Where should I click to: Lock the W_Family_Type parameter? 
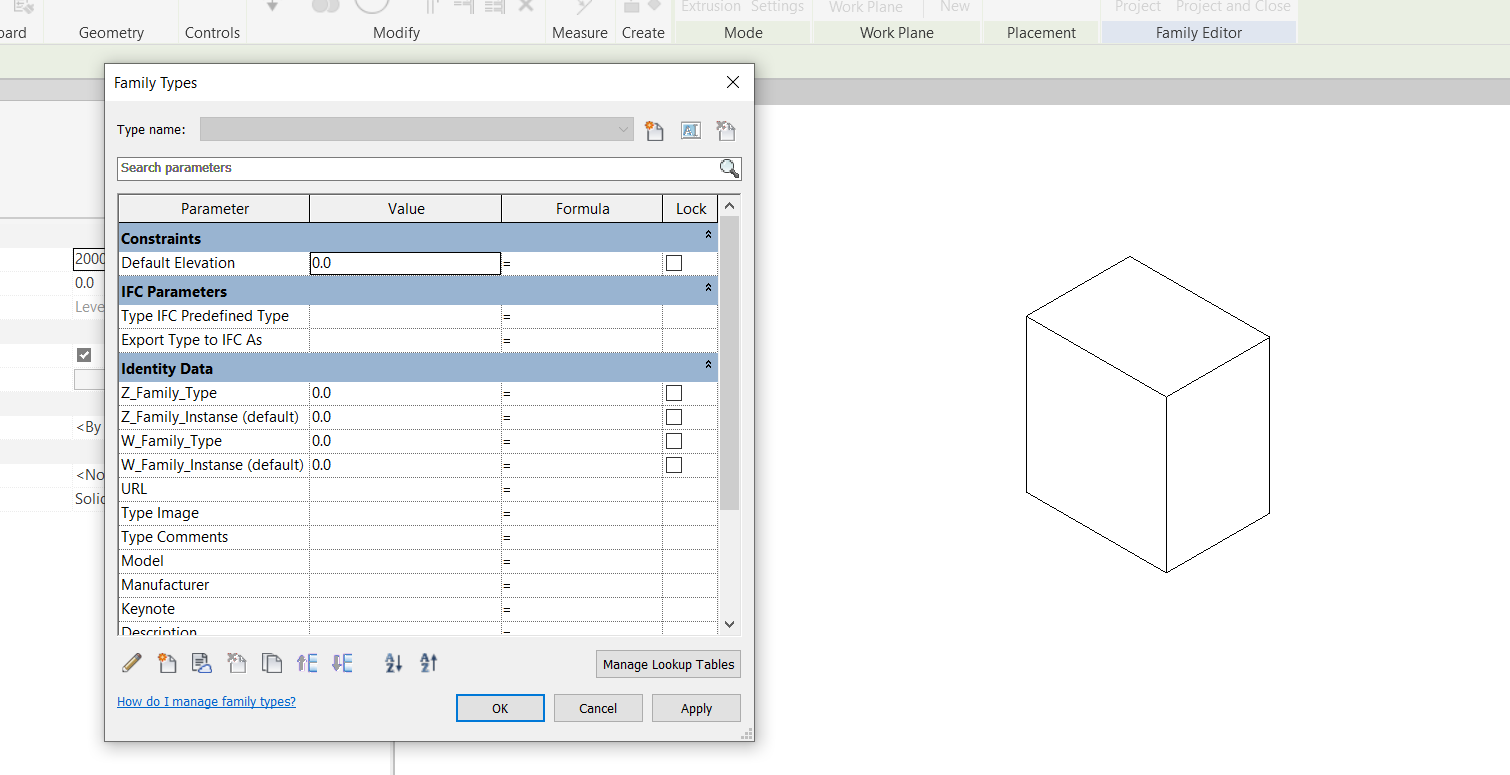[x=673, y=440]
